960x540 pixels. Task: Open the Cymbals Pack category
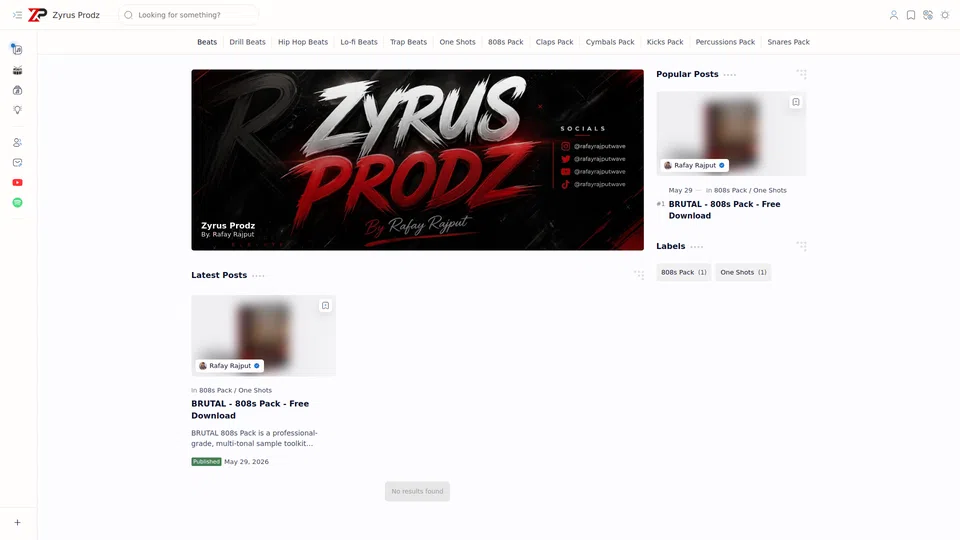[610, 42]
